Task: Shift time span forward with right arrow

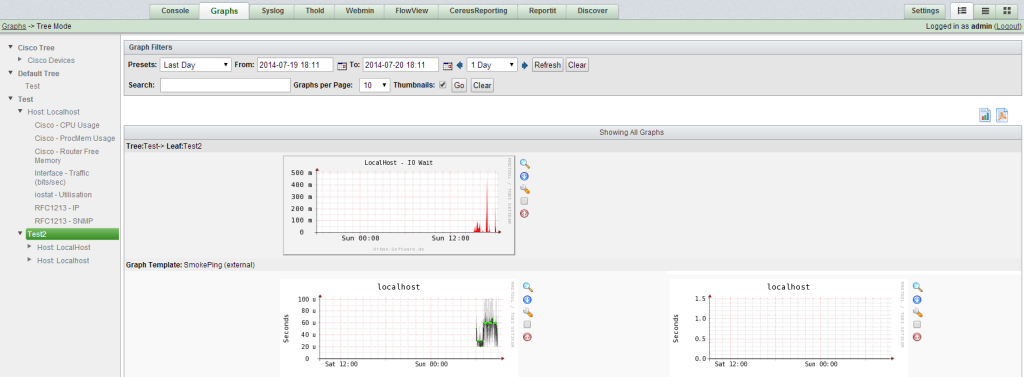Action: [x=525, y=65]
